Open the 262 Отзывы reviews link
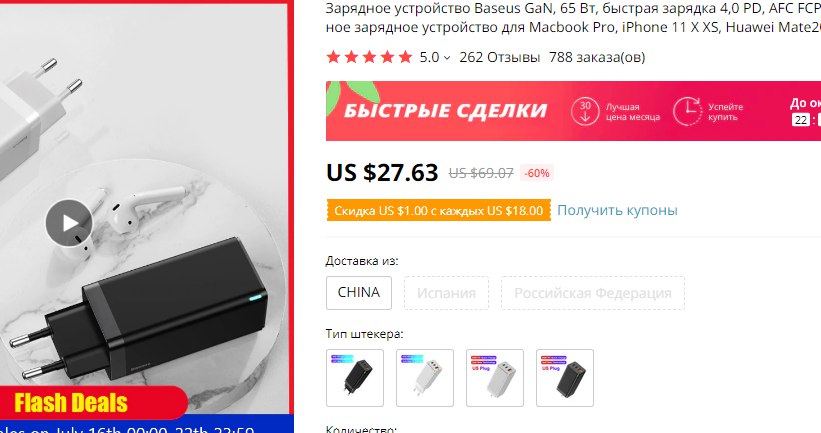 [x=500, y=57]
